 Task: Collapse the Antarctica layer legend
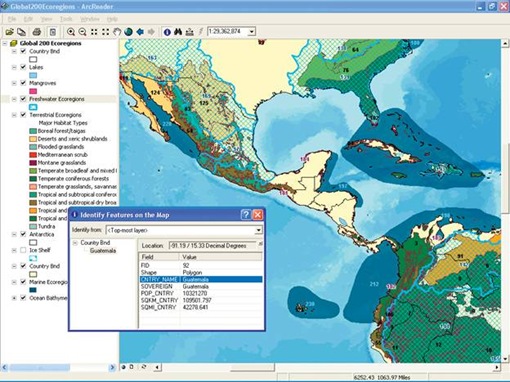[x=14, y=234]
